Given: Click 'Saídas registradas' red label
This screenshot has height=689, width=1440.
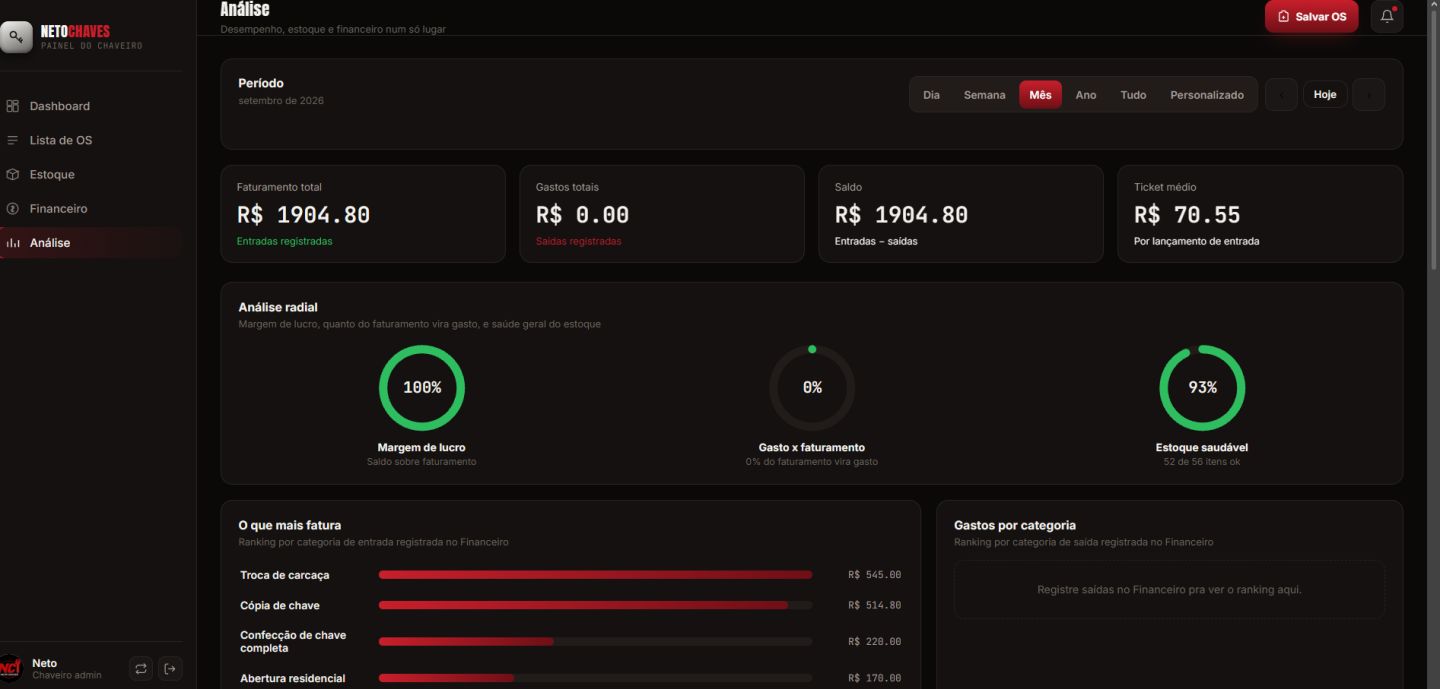Looking at the screenshot, I should click(578, 241).
